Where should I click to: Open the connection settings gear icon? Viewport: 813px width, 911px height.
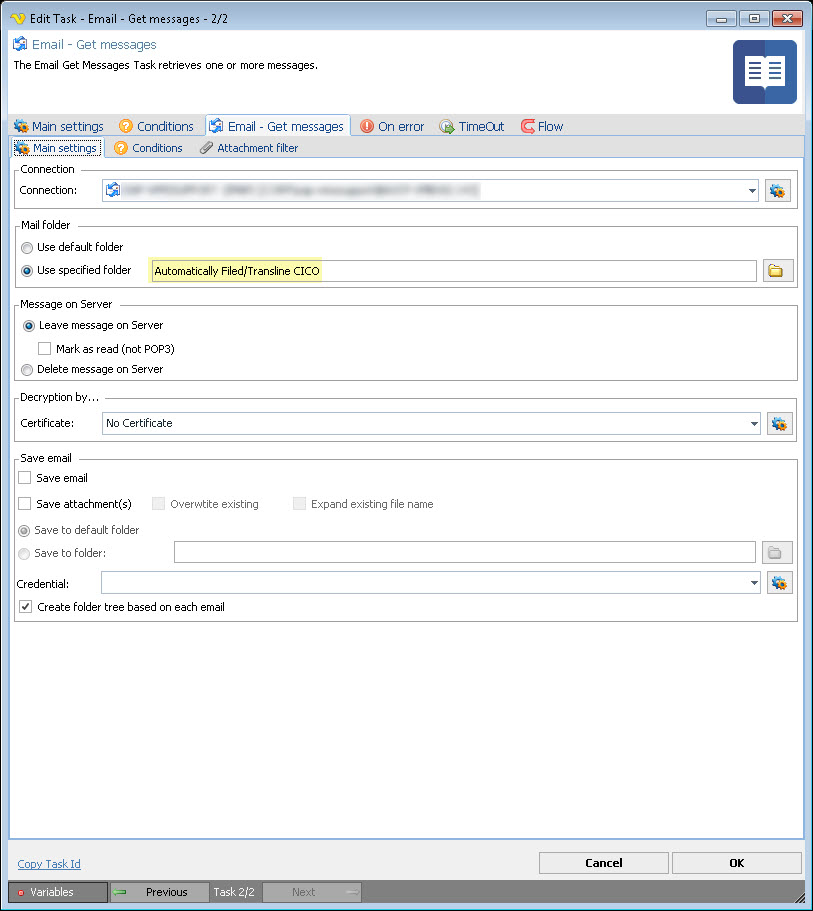point(778,190)
